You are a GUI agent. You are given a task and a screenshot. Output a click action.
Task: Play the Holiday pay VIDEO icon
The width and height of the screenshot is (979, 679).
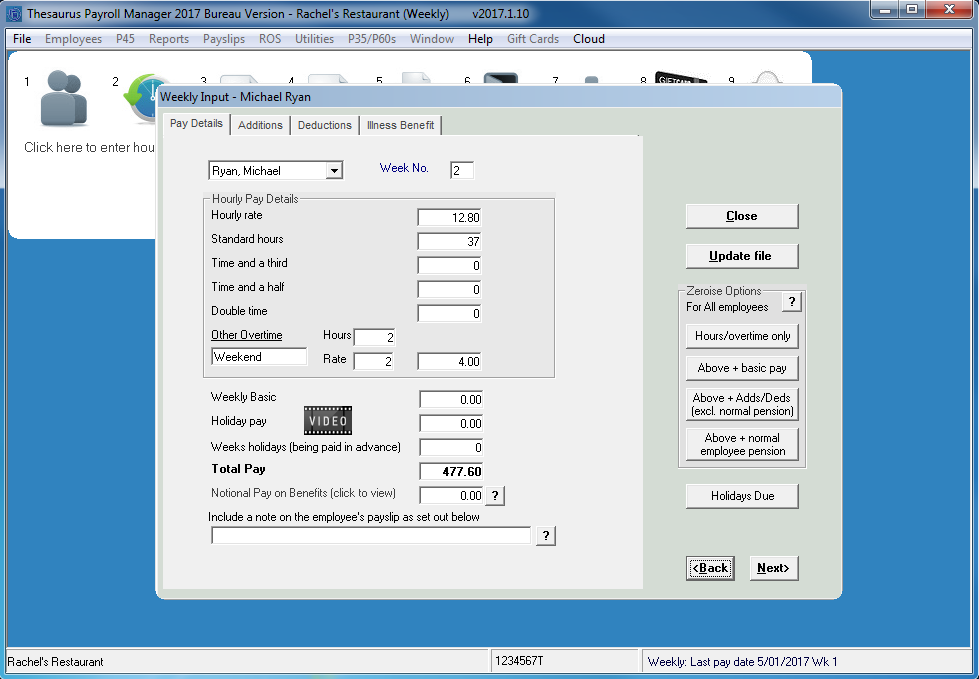coord(328,421)
